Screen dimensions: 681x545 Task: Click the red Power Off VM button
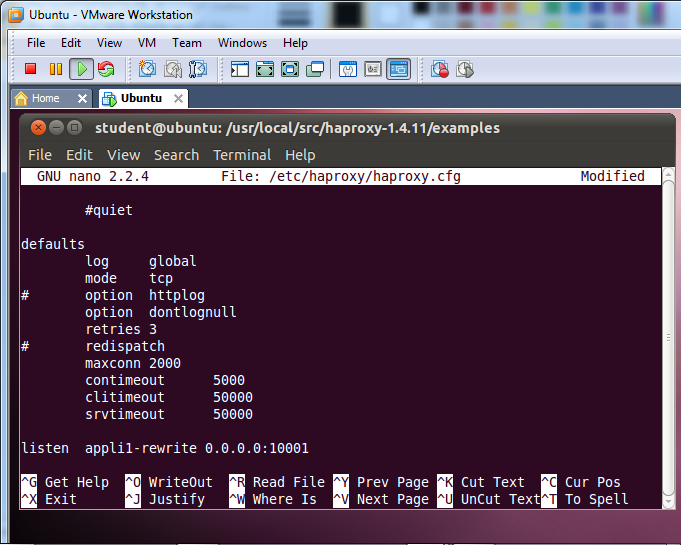click(30, 69)
